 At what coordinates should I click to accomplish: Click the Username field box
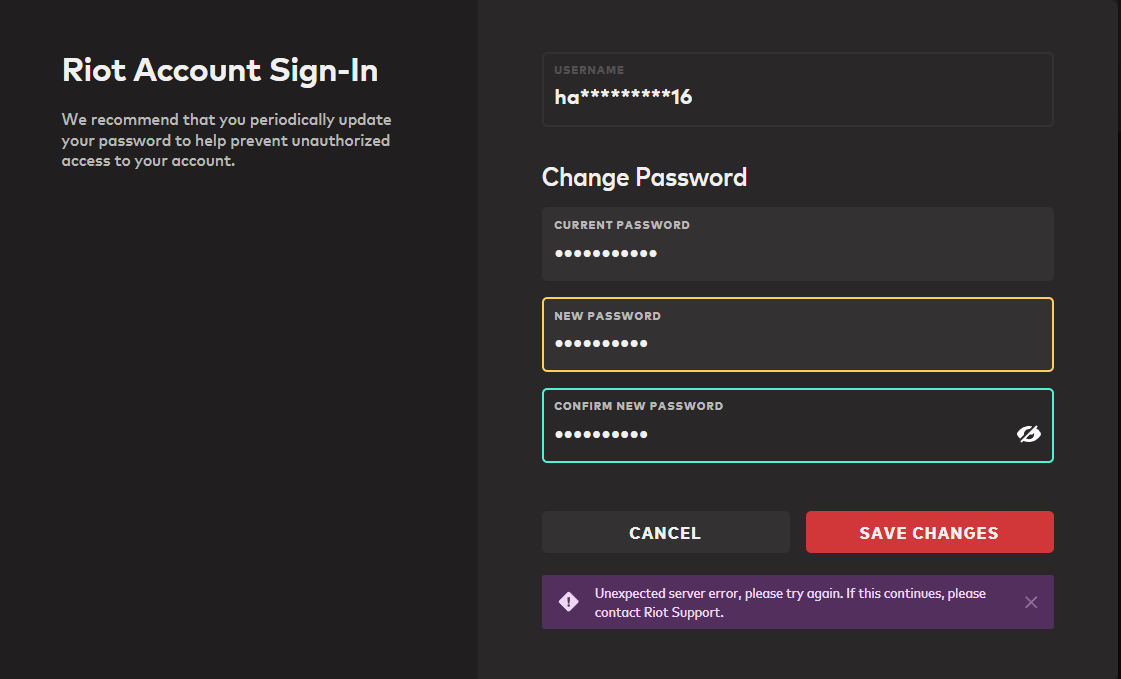798,89
